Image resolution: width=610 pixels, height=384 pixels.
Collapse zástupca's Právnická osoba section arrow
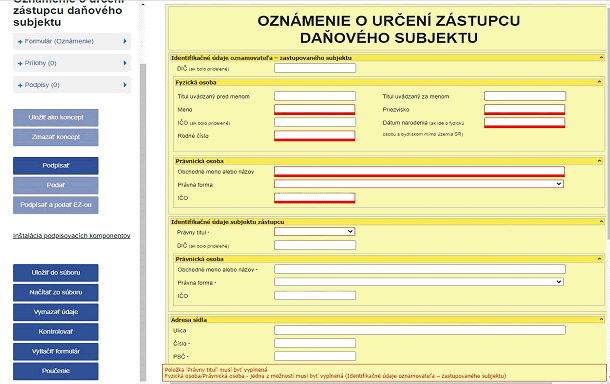pos(599,259)
